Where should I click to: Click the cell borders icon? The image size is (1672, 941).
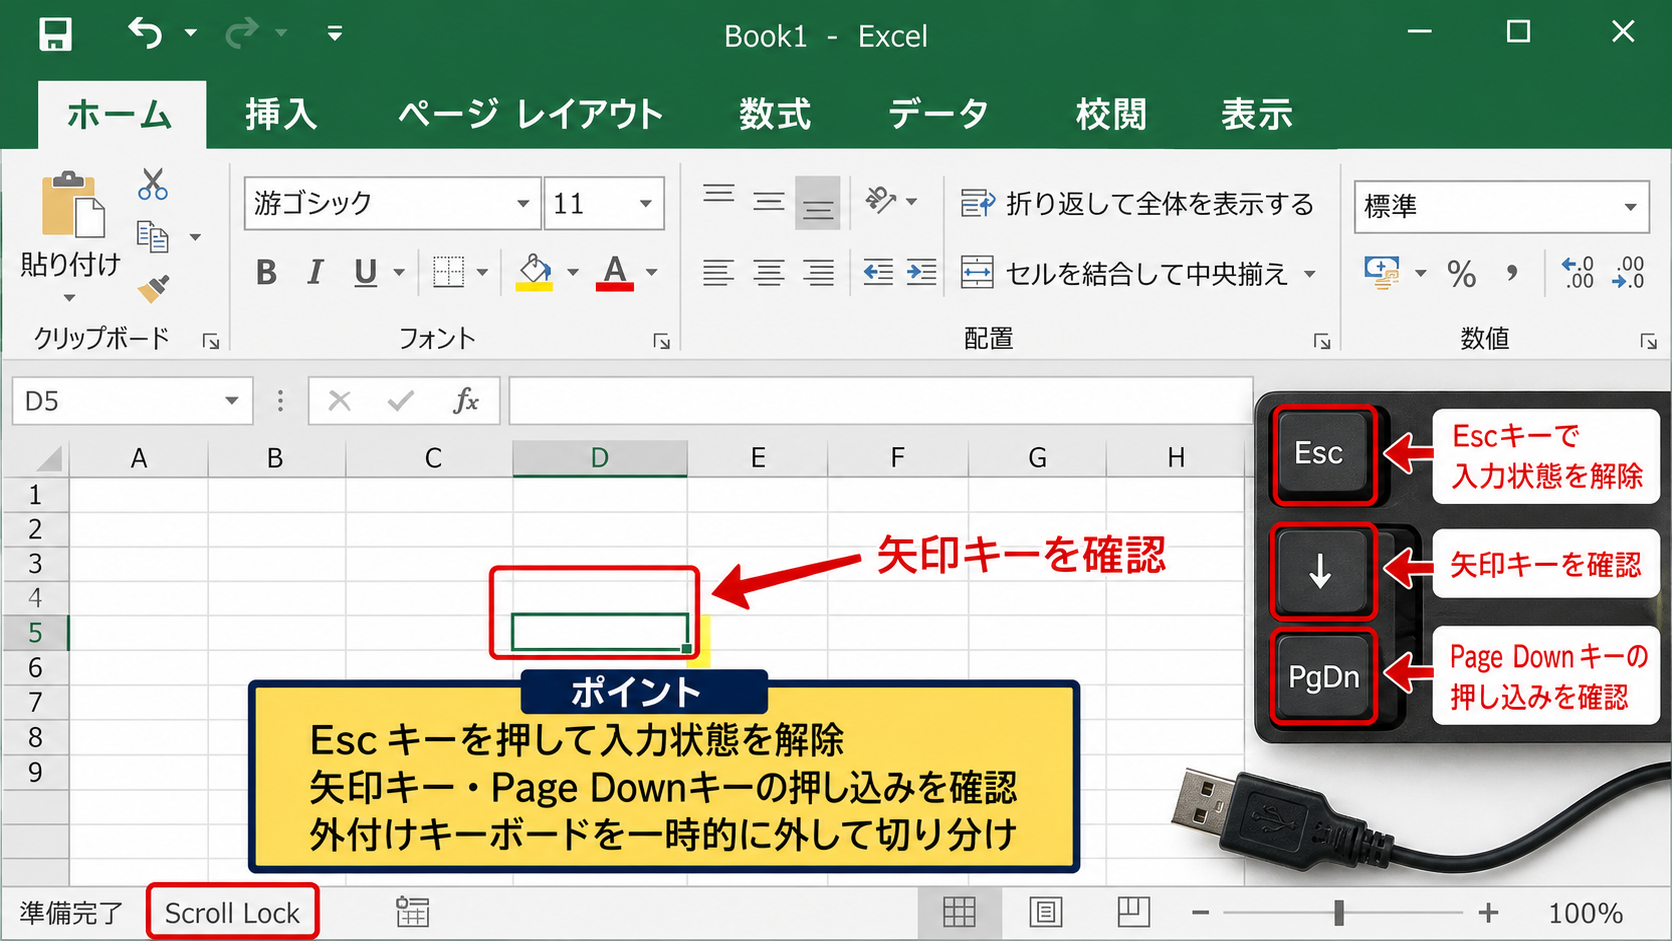click(448, 272)
